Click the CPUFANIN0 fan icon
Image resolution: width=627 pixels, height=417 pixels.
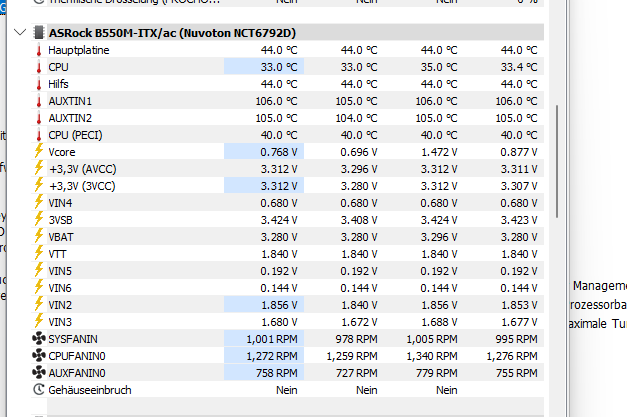[x=39, y=355]
